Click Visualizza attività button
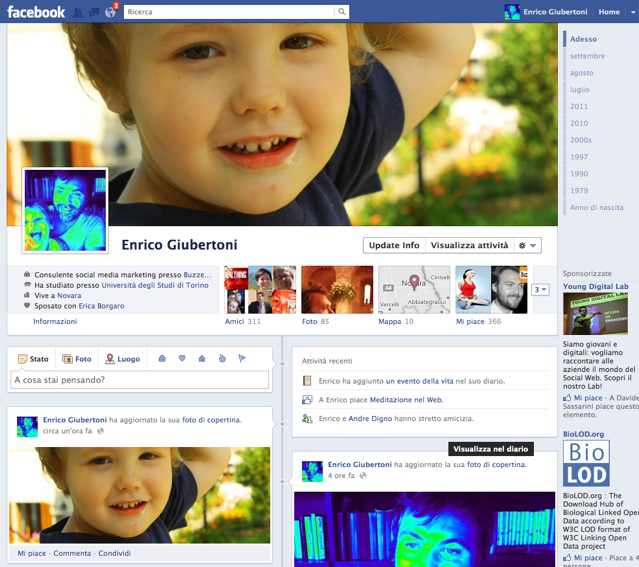Image resolution: width=639 pixels, height=567 pixels. click(x=469, y=245)
